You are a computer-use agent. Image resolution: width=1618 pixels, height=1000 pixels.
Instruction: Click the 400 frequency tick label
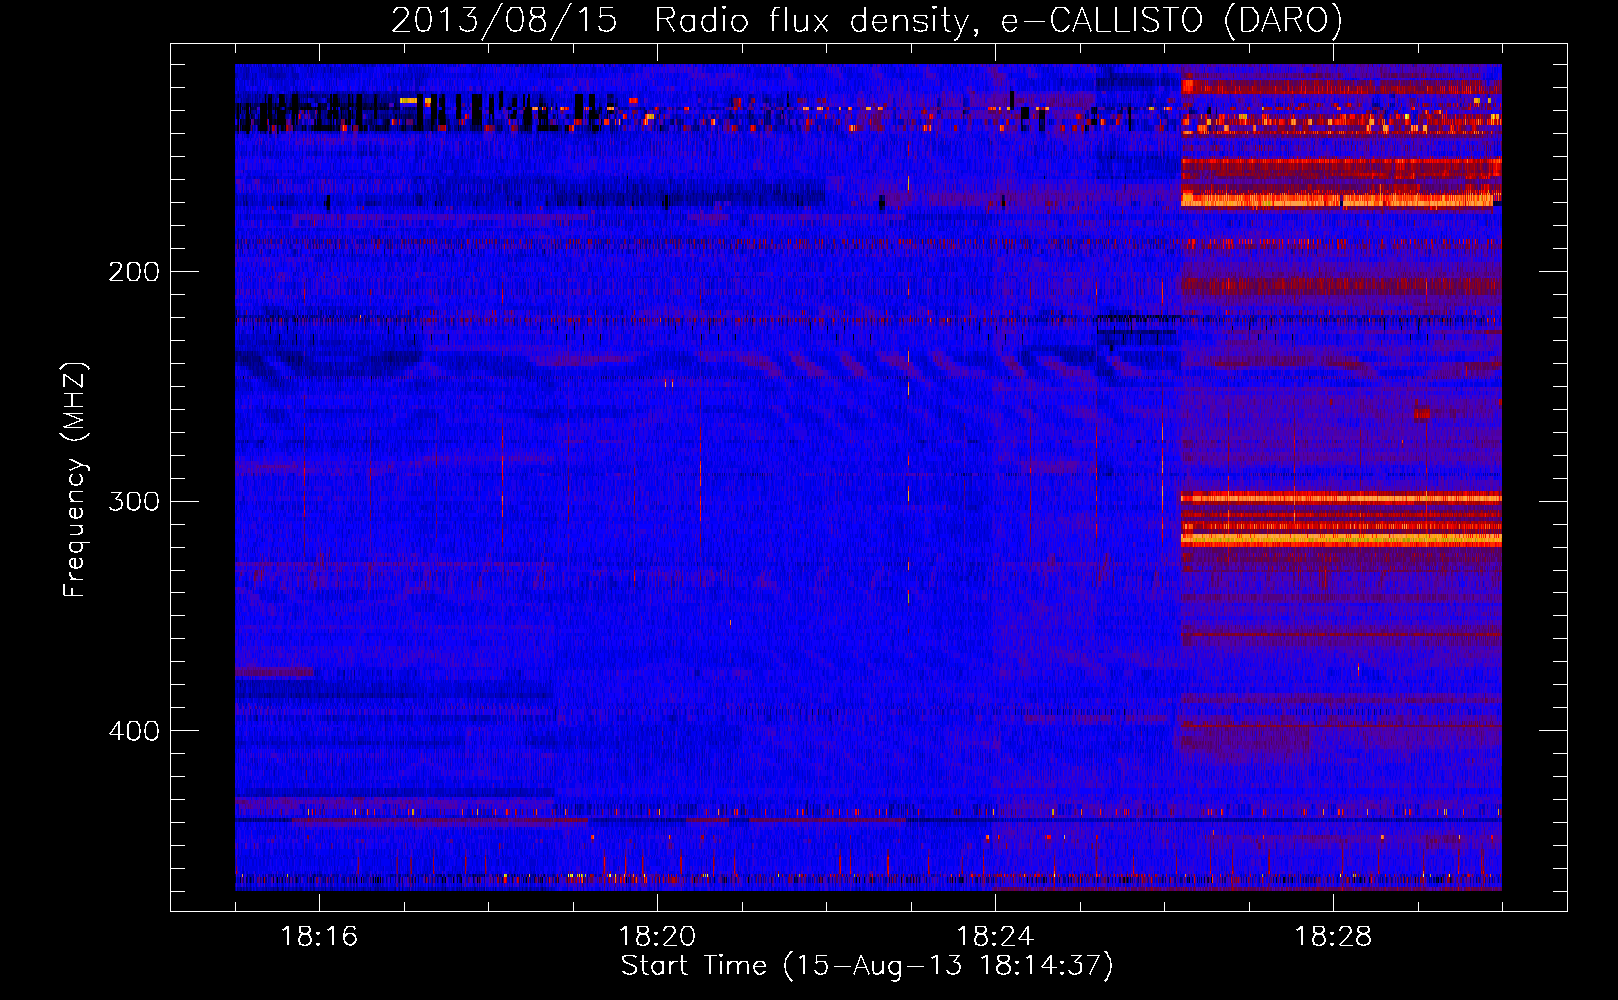pyautogui.click(x=134, y=730)
